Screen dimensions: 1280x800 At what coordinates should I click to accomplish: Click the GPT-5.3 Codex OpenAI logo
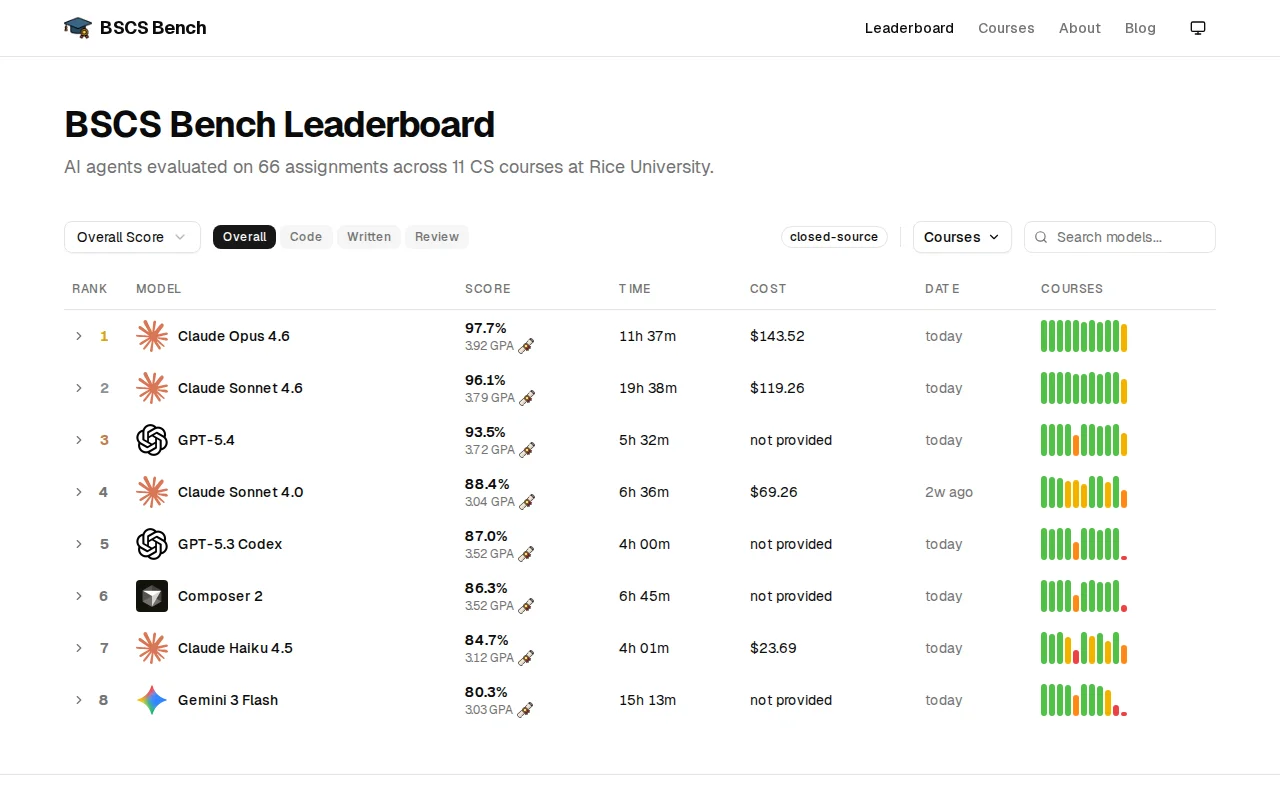[152, 544]
